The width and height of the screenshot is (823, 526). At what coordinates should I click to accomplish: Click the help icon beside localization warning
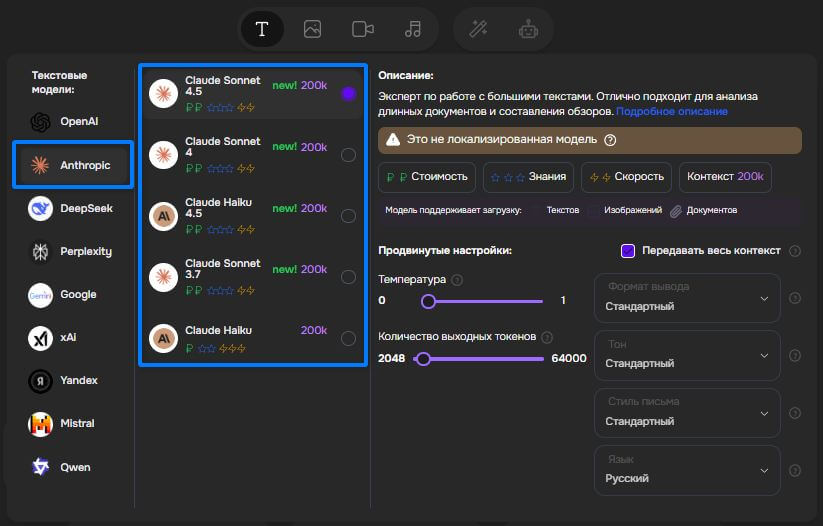tap(610, 140)
